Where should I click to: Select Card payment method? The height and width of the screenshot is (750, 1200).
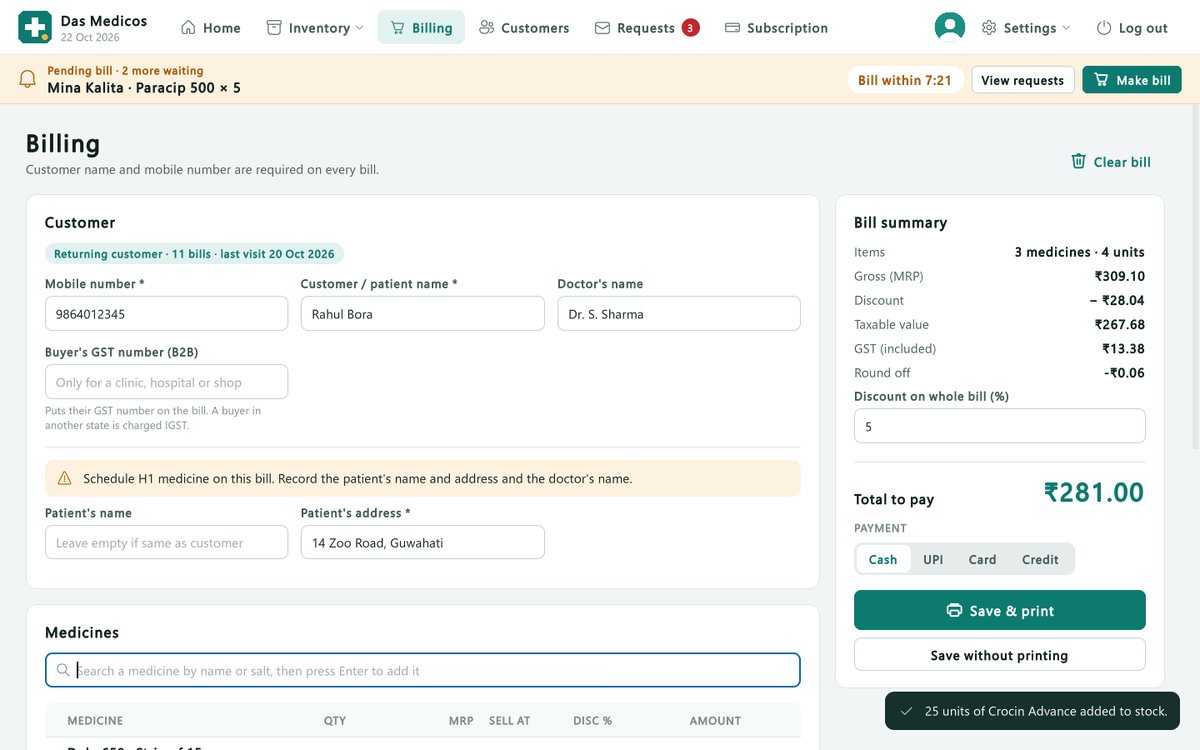(982, 559)
